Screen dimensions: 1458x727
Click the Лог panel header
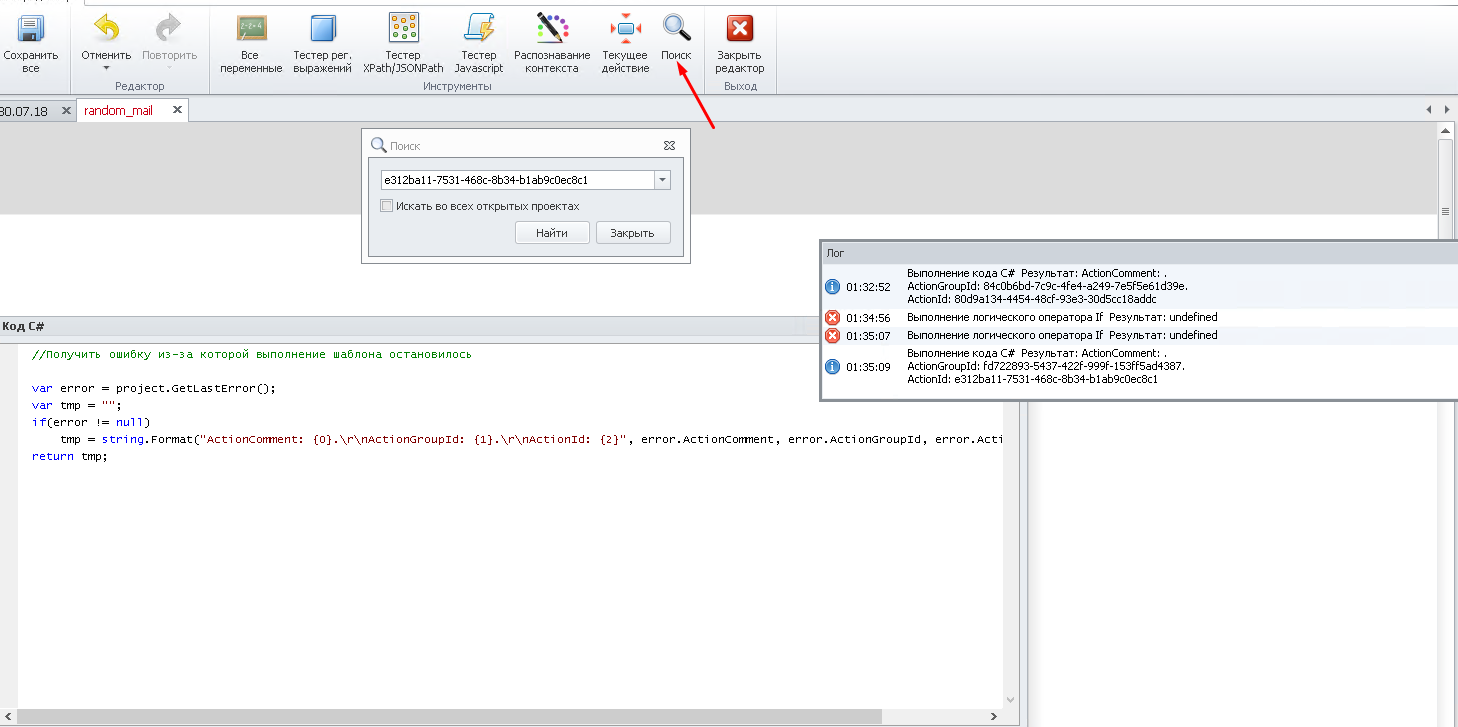point(1139,253)
